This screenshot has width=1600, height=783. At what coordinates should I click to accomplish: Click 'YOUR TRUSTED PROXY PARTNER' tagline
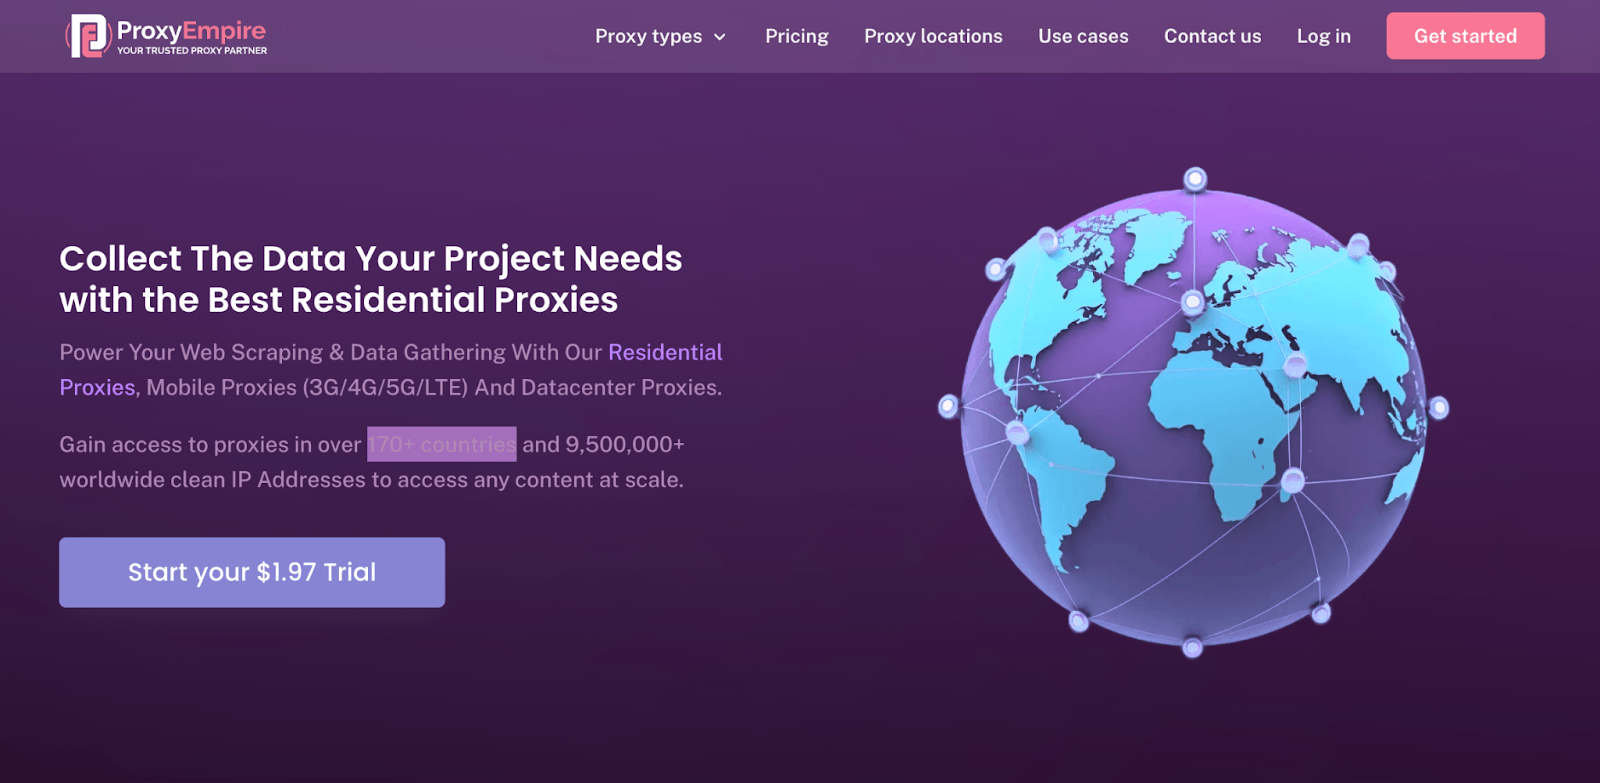192,50
